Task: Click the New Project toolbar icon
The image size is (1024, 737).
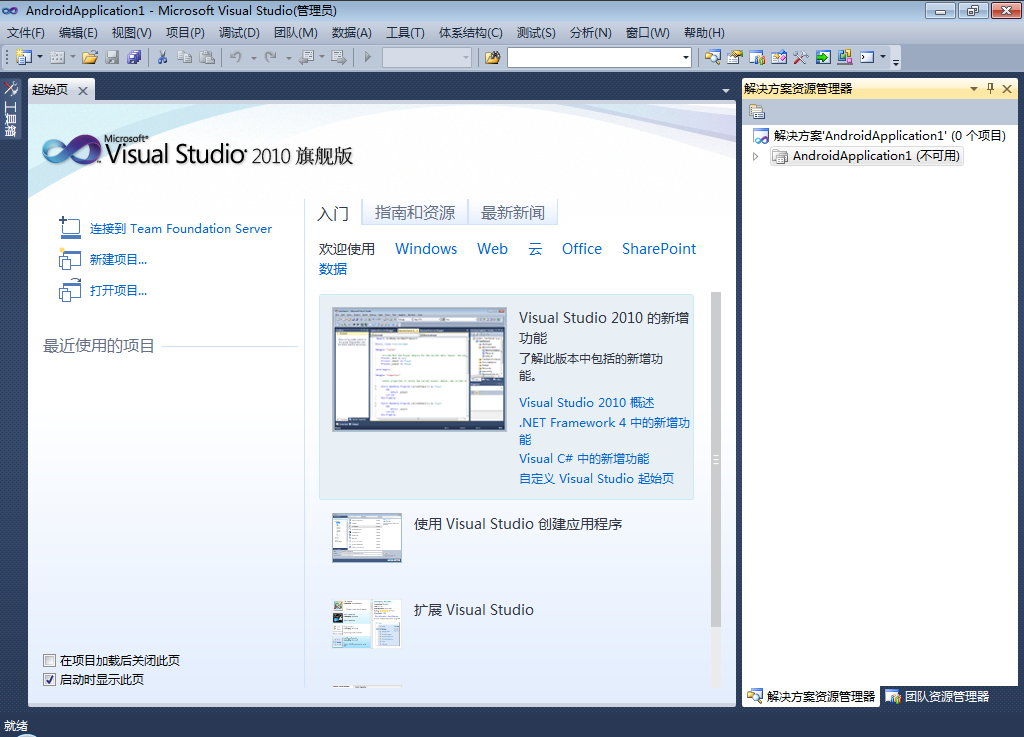Action: [24, 57]
